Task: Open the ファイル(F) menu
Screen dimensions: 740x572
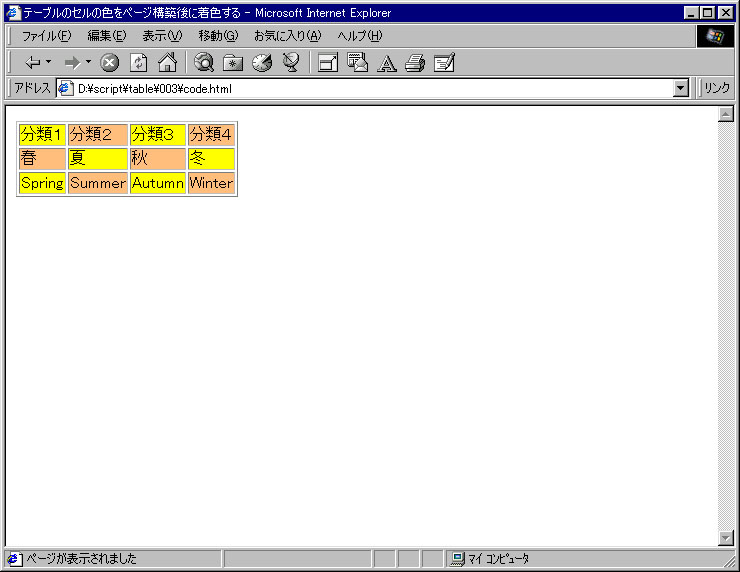Action: pyautogui.click(x=46, y=36)
